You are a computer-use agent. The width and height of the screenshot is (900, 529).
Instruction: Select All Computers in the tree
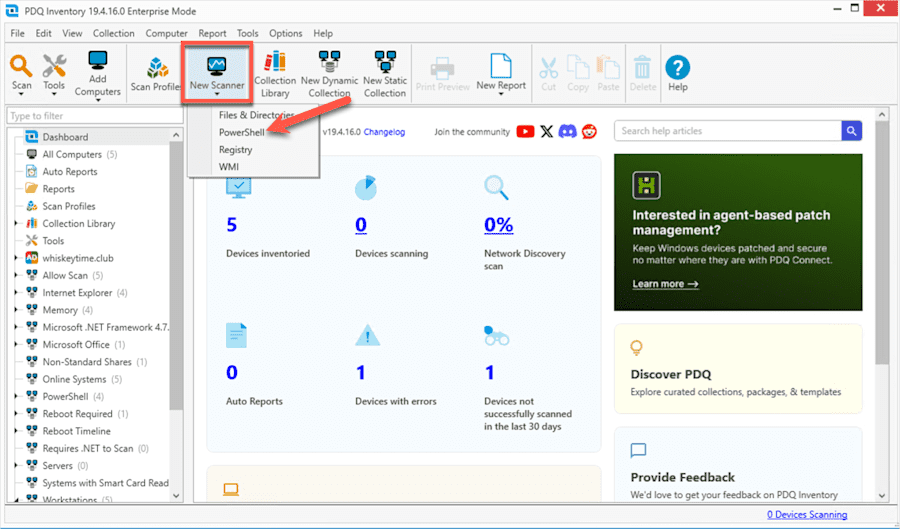pos(72,154)
